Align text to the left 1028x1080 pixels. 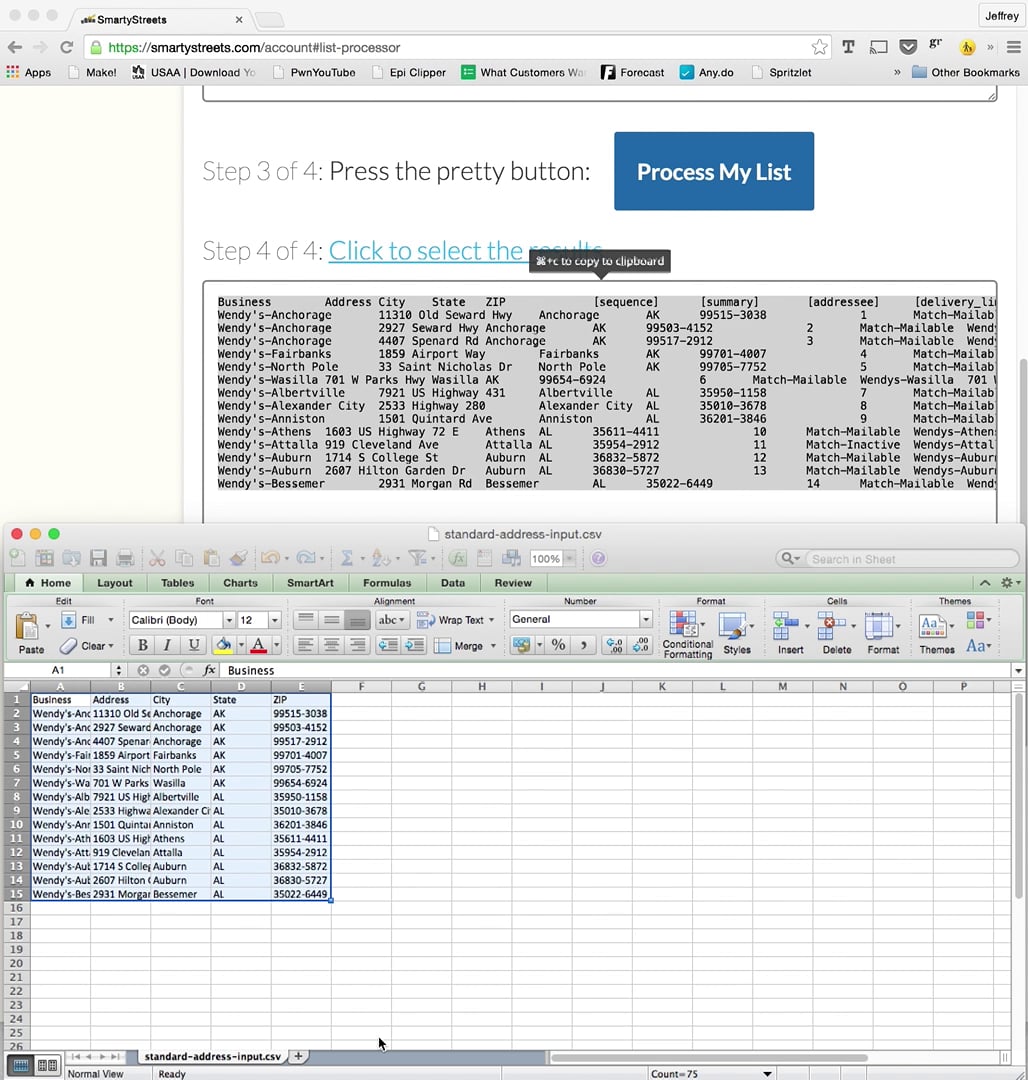306,645
